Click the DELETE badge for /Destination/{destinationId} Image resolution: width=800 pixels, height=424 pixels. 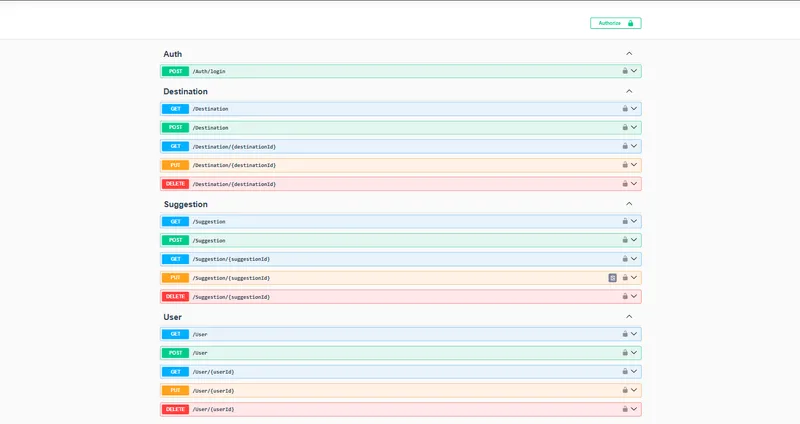click(x=176, y=184)
